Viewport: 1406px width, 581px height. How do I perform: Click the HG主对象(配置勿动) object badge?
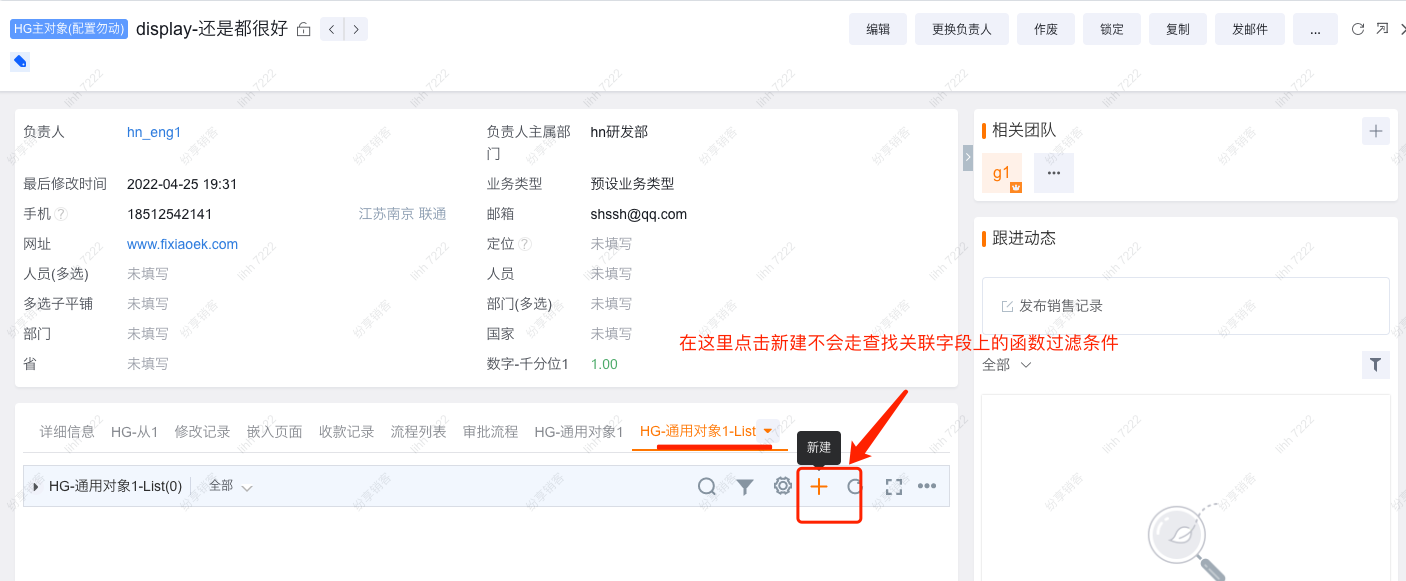69,29
